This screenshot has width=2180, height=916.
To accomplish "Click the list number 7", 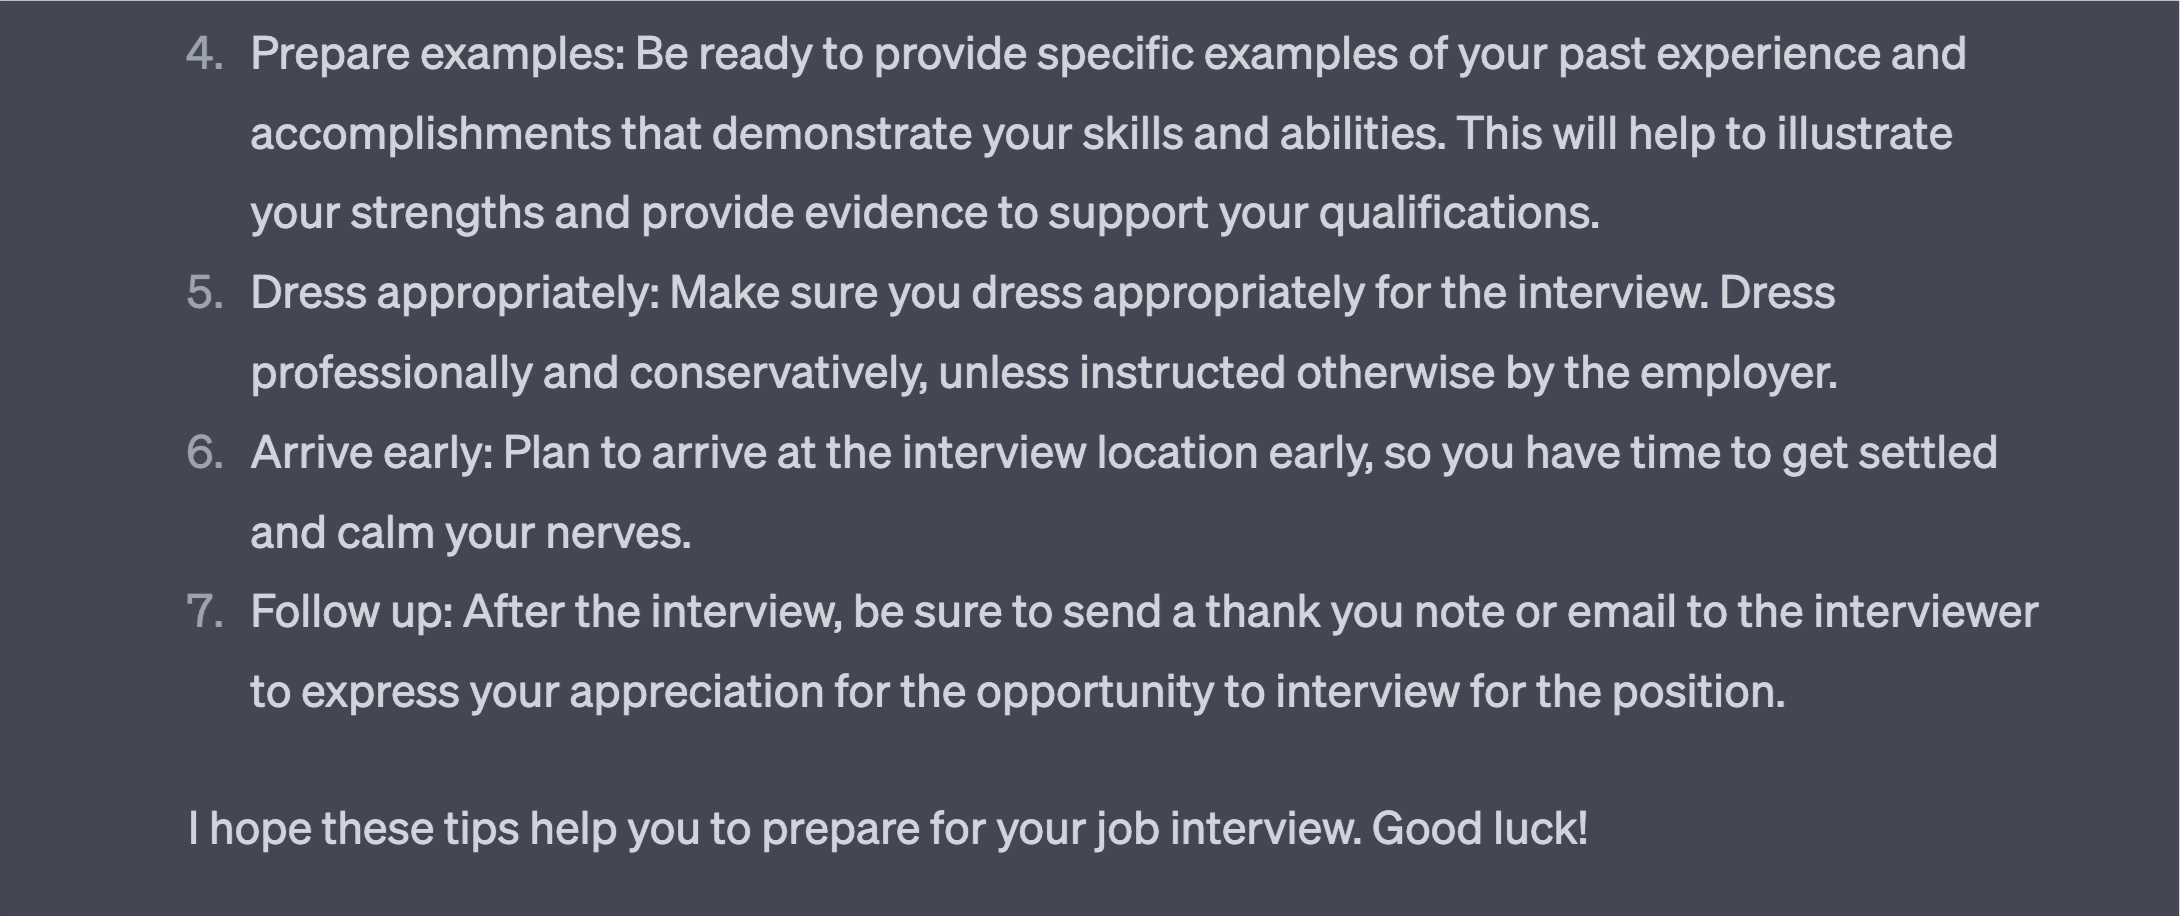I will [x=204, y=612].
